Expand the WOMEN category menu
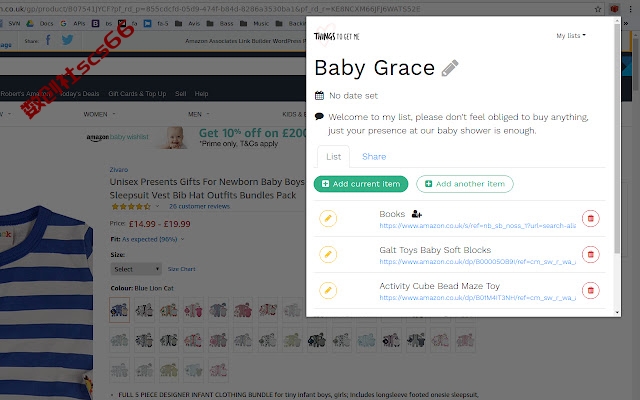The width and height of the screenshot is (640, 400). [99, 114]
